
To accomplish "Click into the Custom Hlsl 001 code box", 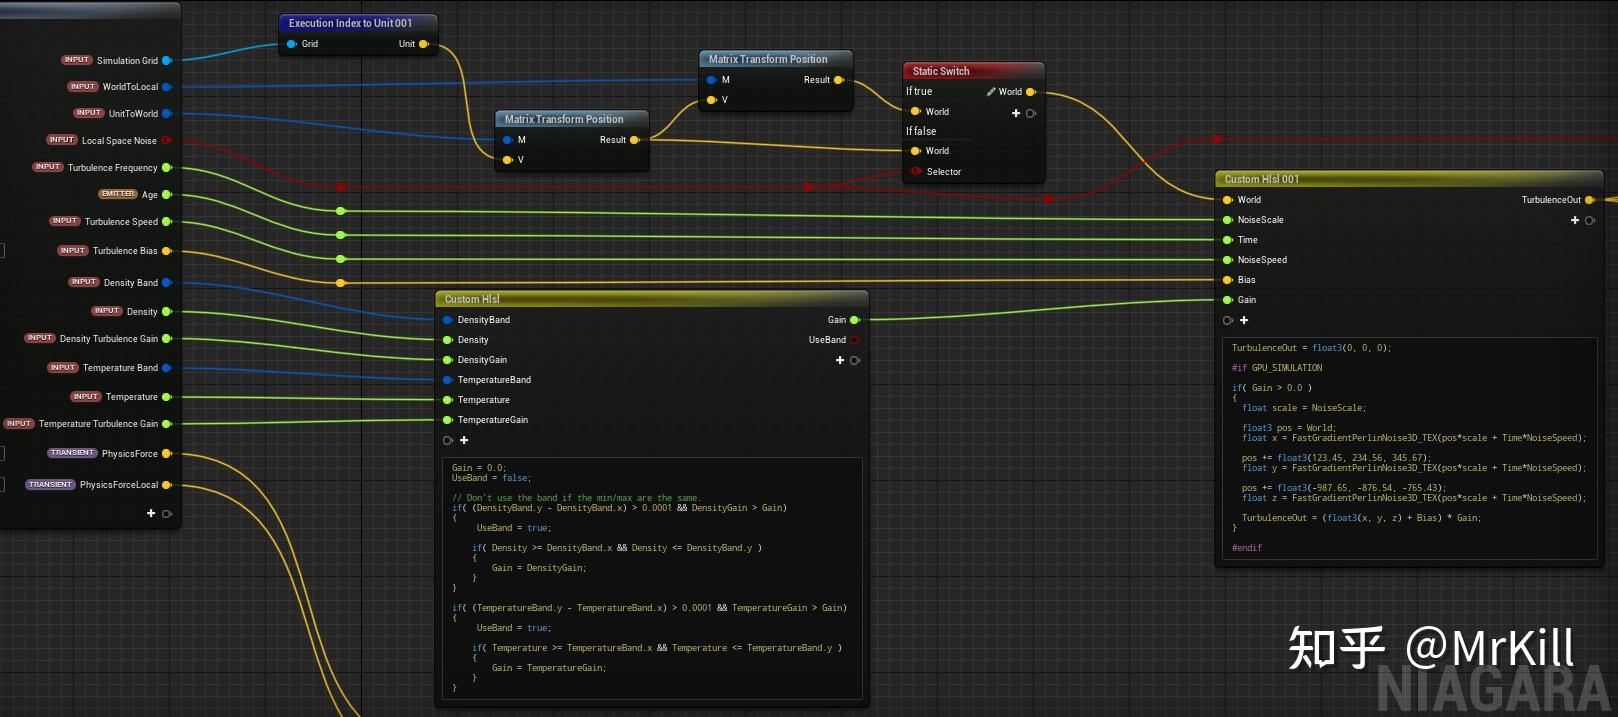I will click(x=1409, y=448).
